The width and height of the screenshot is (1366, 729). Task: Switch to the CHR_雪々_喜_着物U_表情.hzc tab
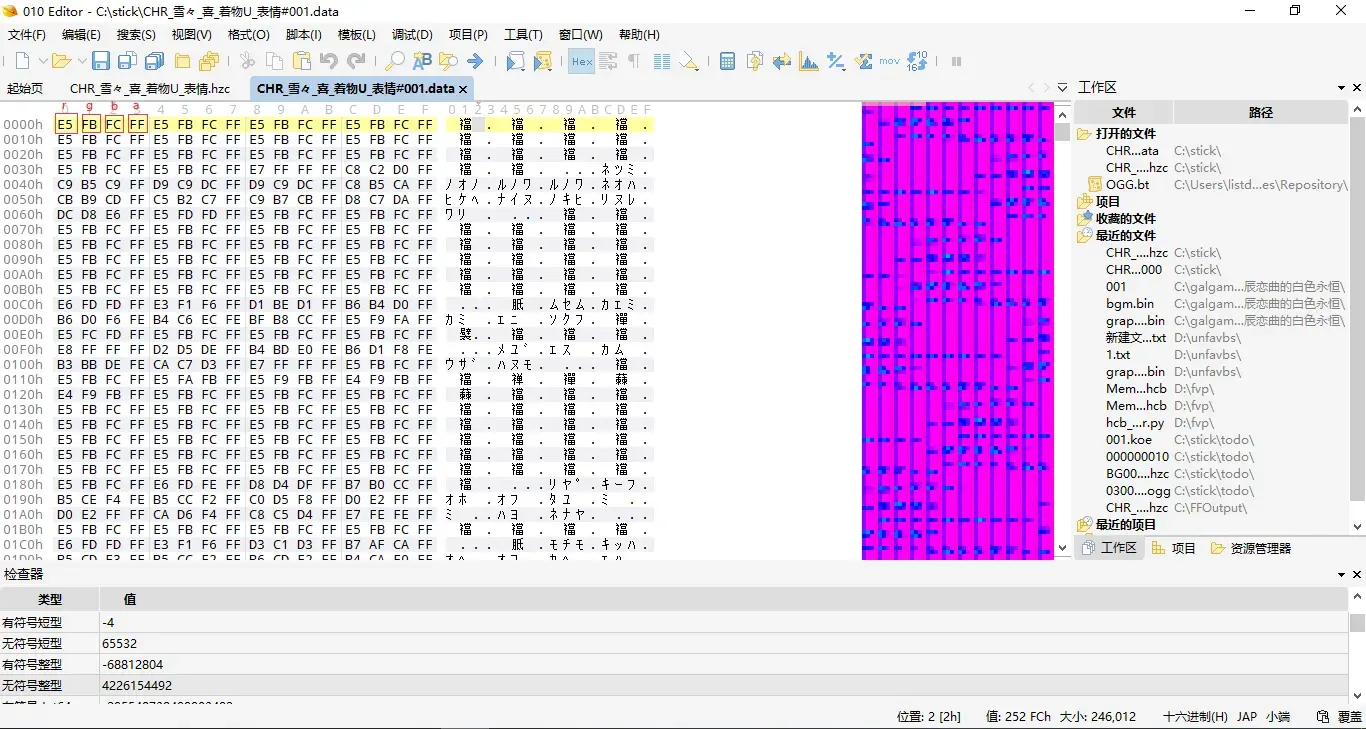[x=150, y=88]
